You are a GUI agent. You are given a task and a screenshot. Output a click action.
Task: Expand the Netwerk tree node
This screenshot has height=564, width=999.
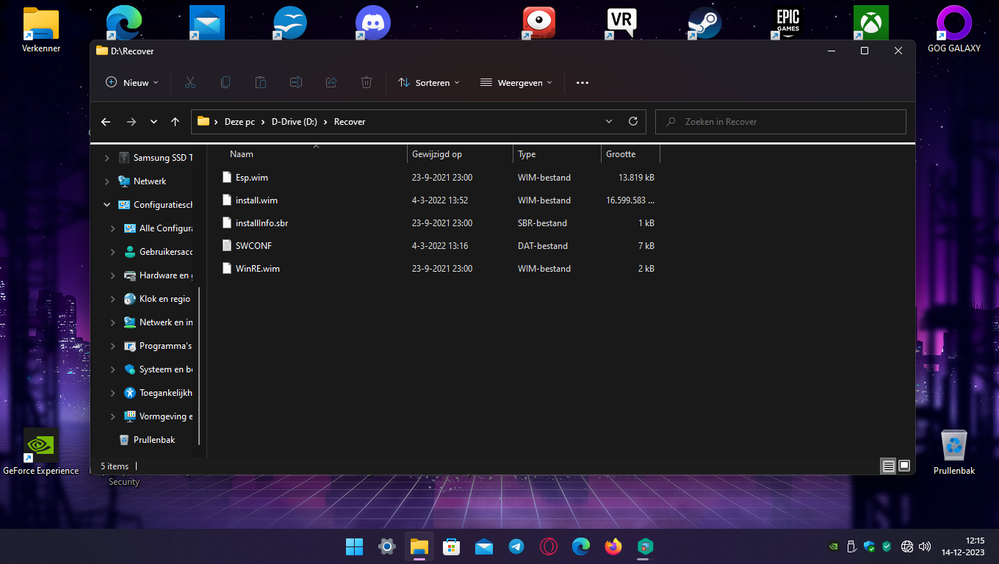(x=107, y=182)
